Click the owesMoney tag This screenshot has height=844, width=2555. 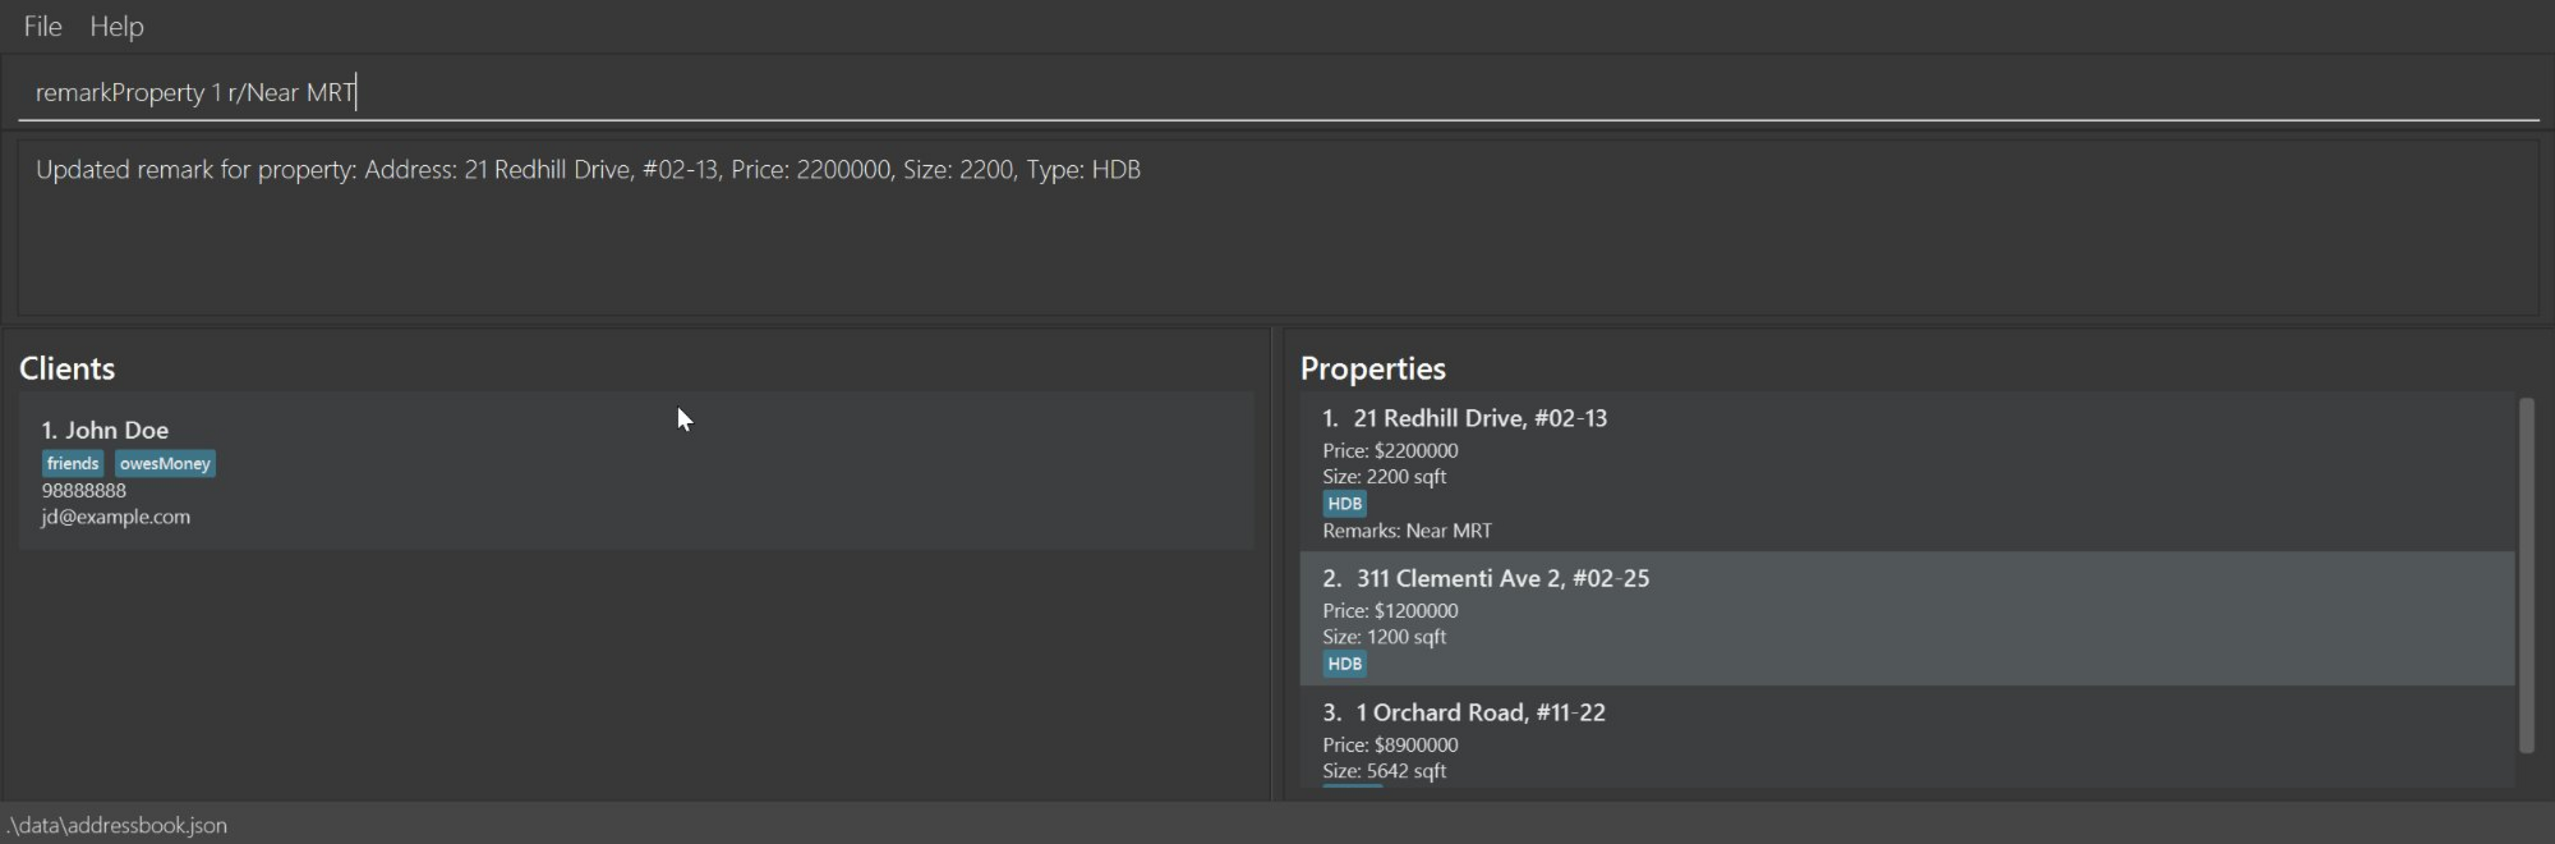tap(165, 463)
